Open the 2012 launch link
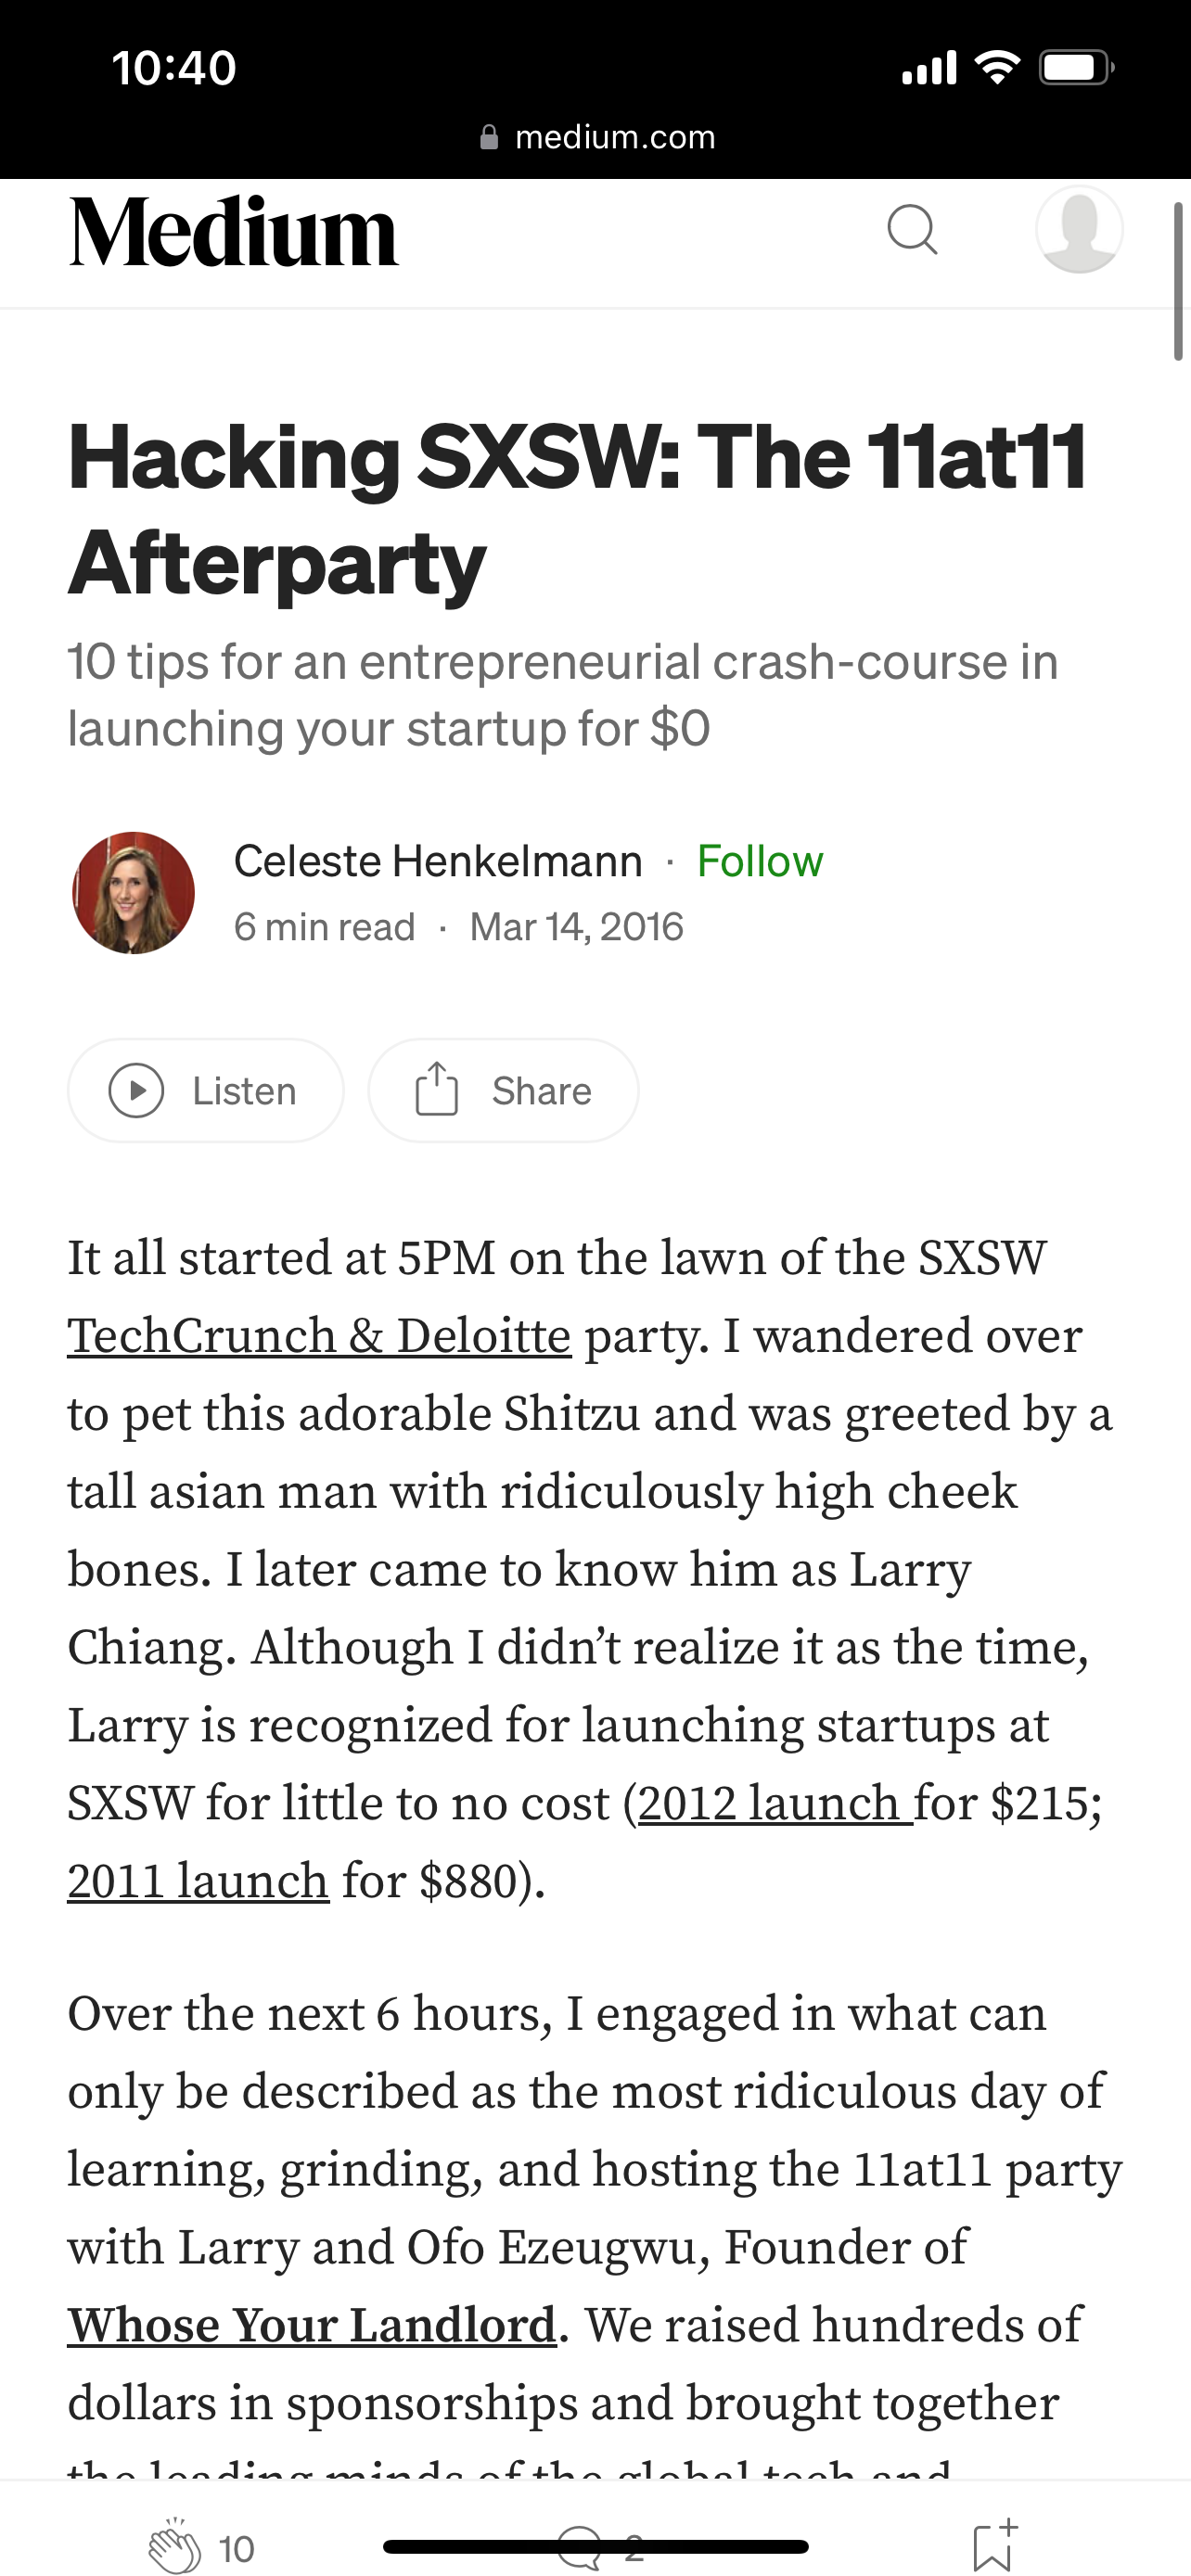The image size is (1191, 2576). pyautogui.click(x=775, y=1803)
